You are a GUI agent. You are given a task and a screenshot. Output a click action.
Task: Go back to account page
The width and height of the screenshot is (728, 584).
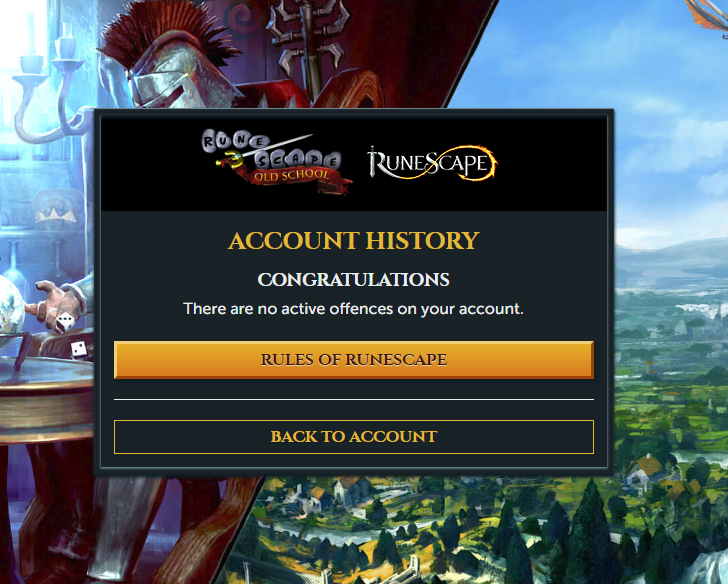[354, 437]
